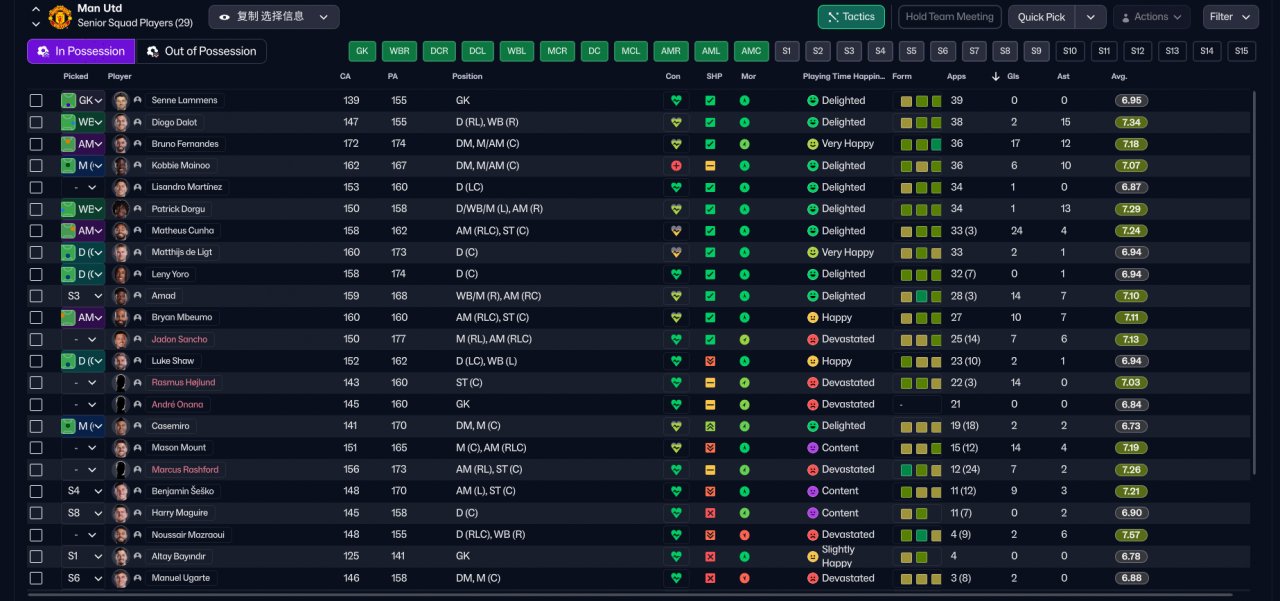Click Luke Shaw's low sharpness icon
The height and width of the screenshot is (601, 1280).
click(710, 361)
